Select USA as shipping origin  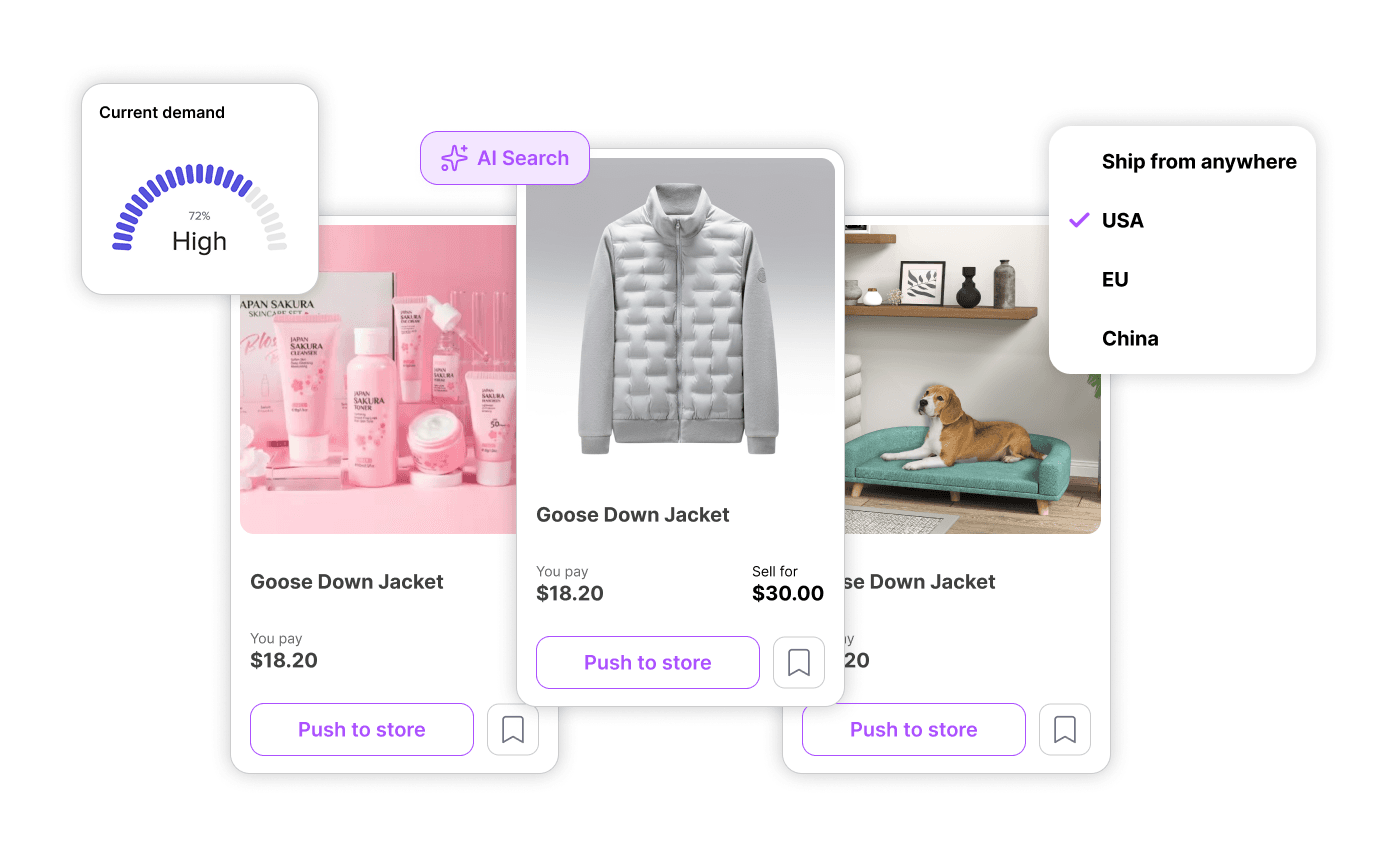[x=1122, y=220]
